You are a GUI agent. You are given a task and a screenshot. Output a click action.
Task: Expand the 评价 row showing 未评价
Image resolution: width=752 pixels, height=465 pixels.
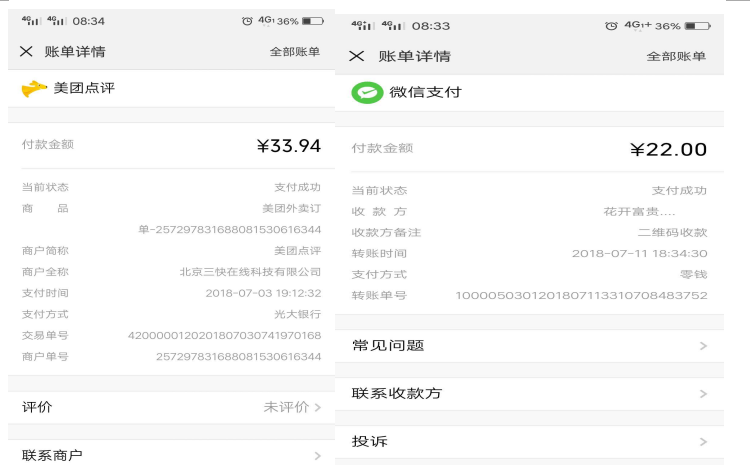[170, 407]
